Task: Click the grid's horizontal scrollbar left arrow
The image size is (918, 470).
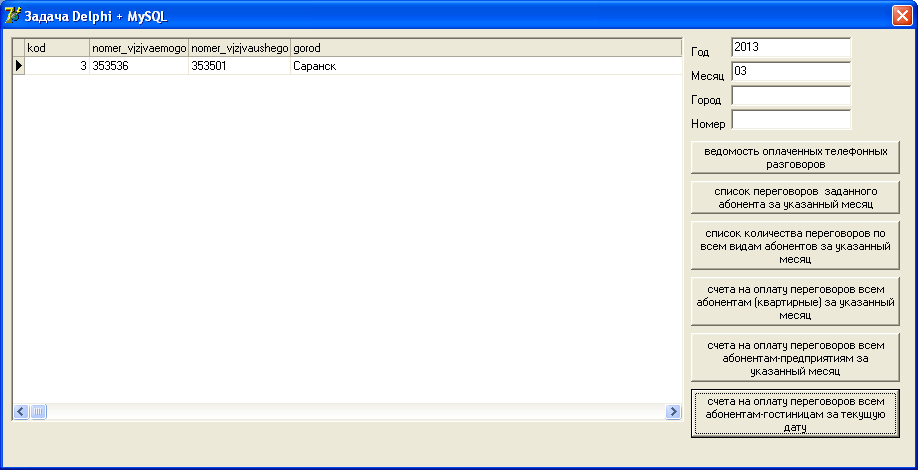Action: (21, 411)
